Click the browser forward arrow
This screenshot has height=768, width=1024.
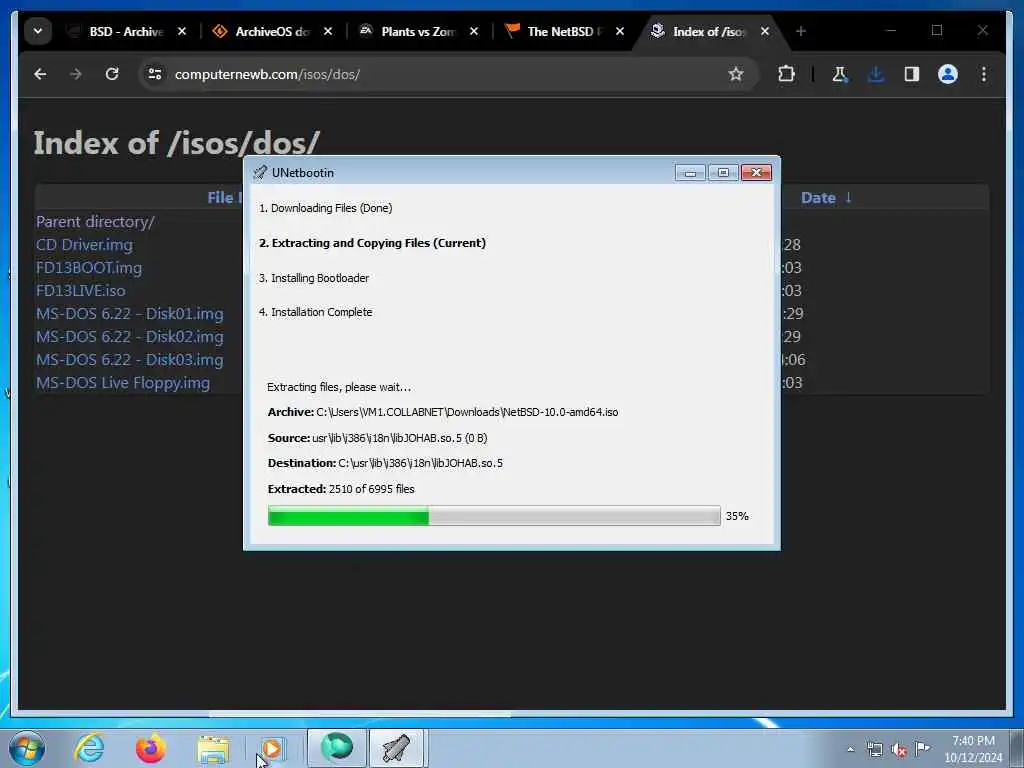[x=76, y=74]
